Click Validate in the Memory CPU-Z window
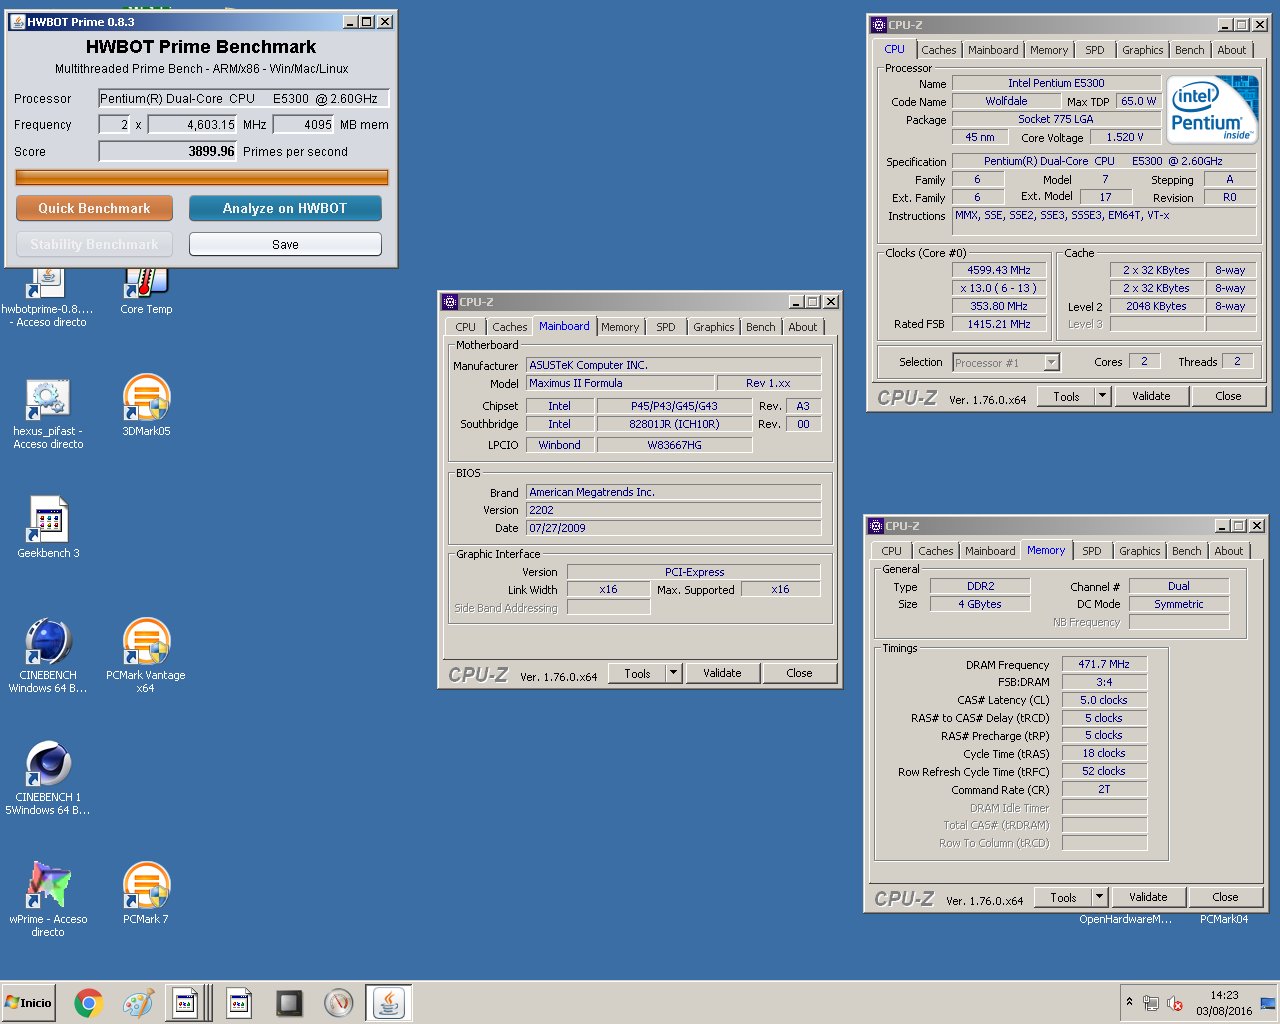Image resolution: width=1280 pixels, height=1024 pixels. coord(1148,897)
